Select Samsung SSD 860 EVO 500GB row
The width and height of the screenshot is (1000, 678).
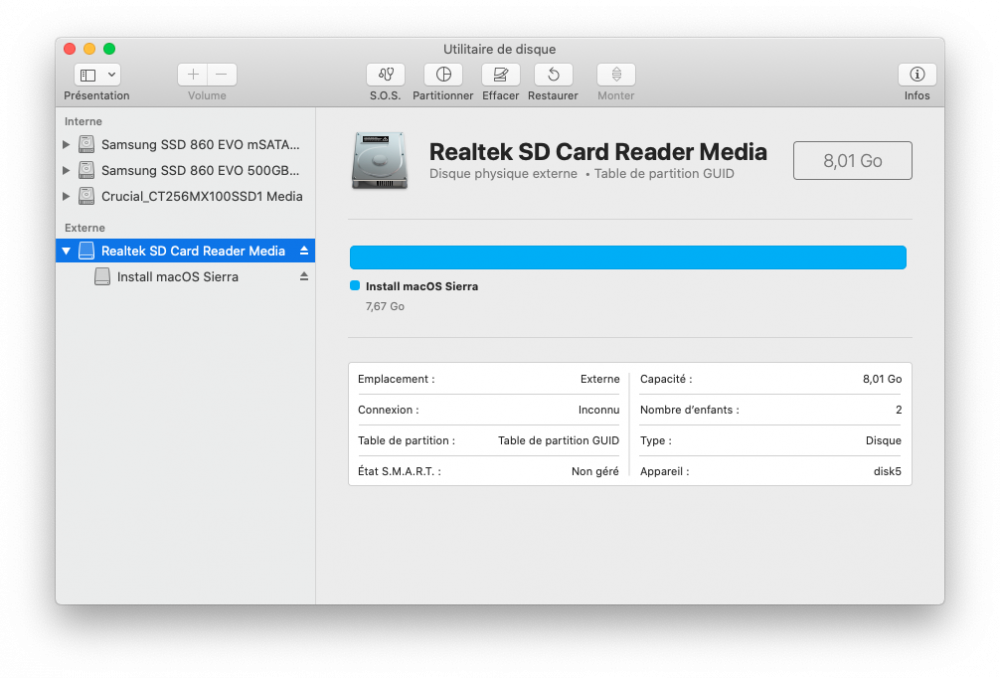pyautogui.click(x=186, y=170)
